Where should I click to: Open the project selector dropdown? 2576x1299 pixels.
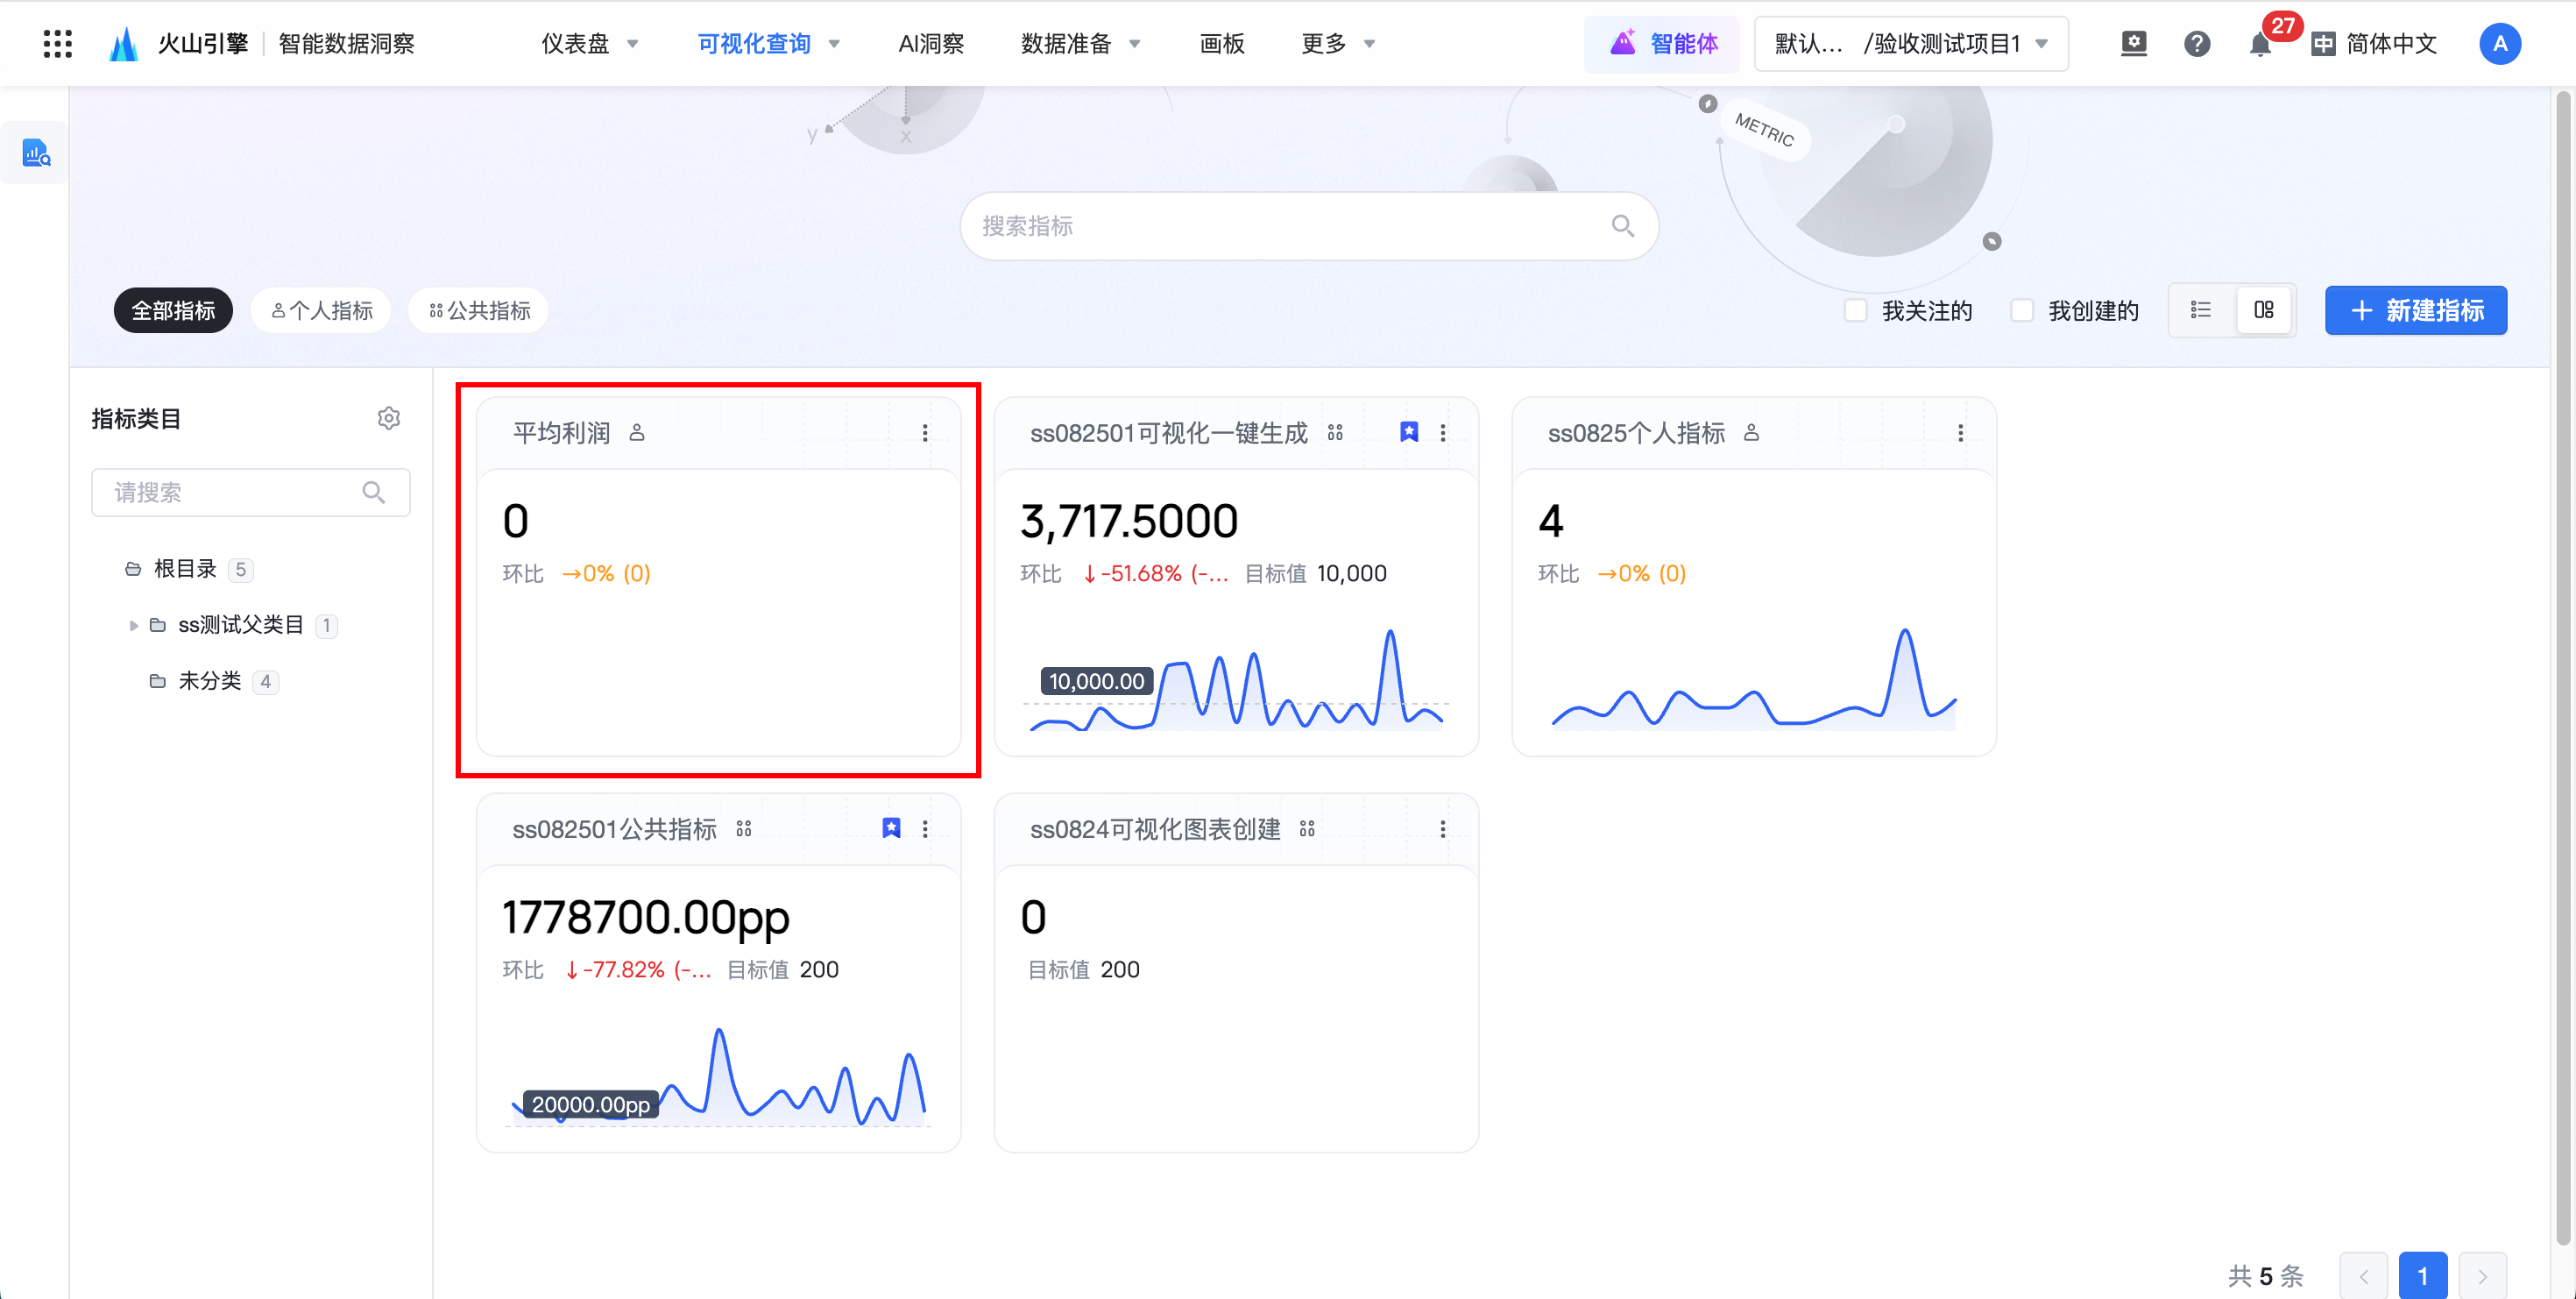(x=1910, y=44)
